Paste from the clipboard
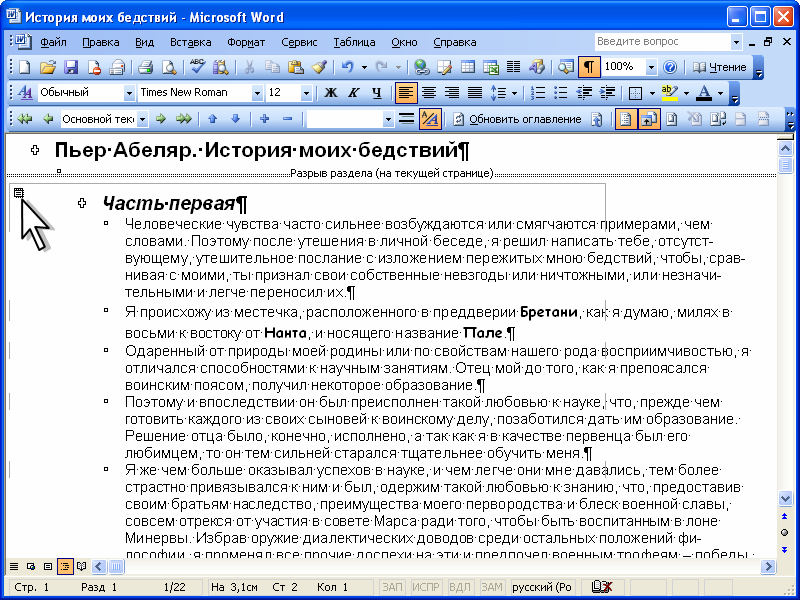800x600 pixels. [296, 67]
